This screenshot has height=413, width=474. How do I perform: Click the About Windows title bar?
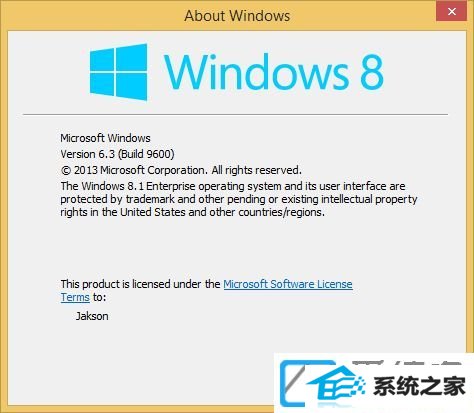(x=237, y=16)
